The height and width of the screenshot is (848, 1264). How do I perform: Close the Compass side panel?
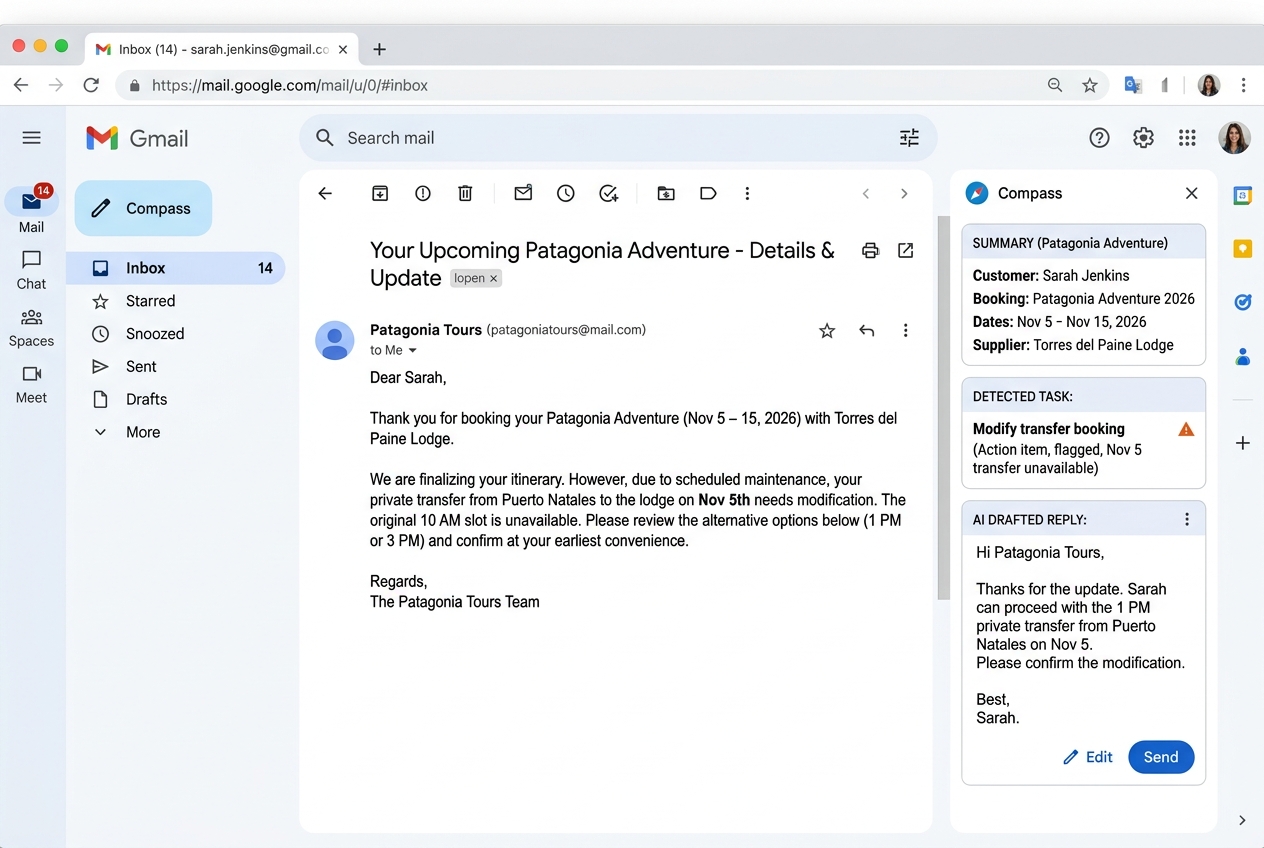coord(1191,194)
